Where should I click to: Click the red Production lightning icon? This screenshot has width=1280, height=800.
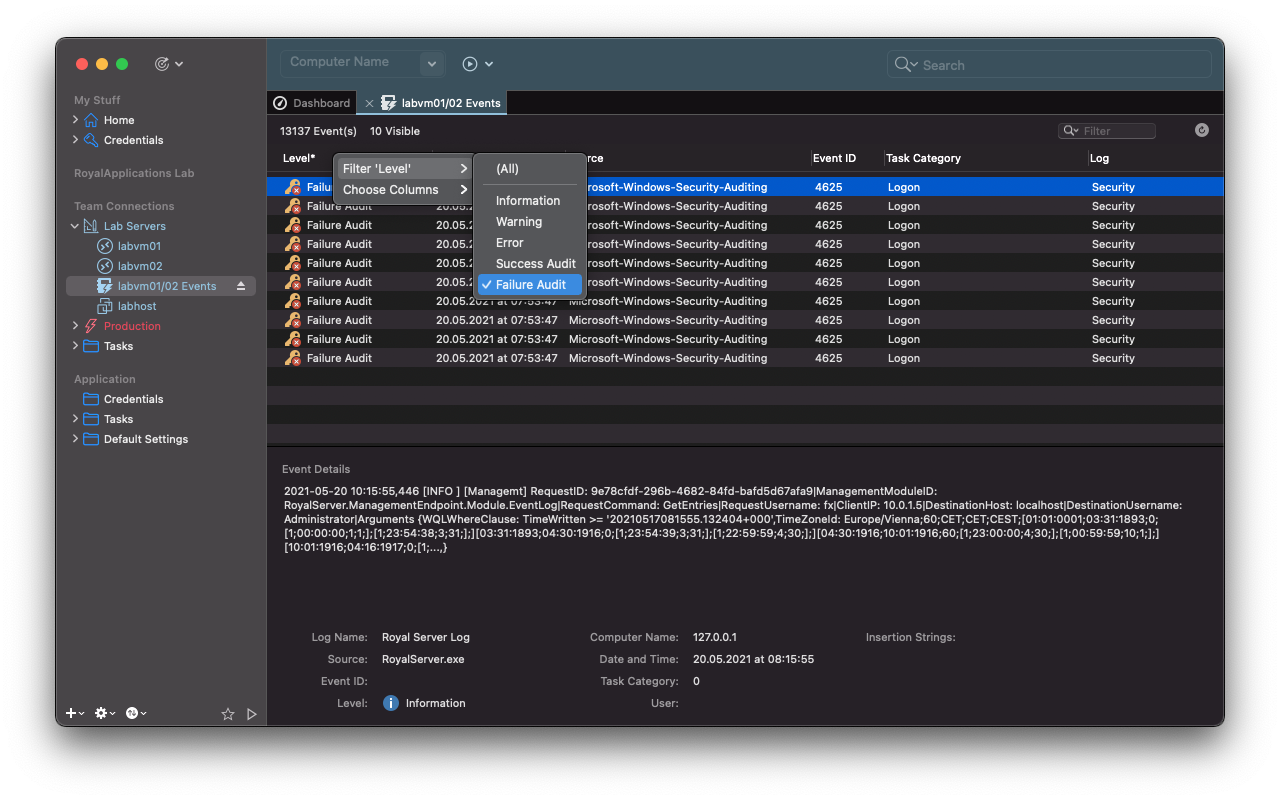tap(91, 326)
